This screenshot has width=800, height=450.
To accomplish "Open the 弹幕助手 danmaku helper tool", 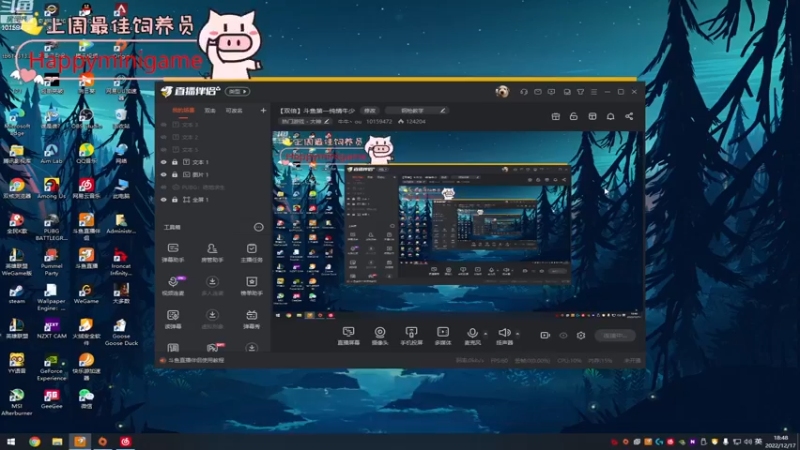I will pos(173,253).
